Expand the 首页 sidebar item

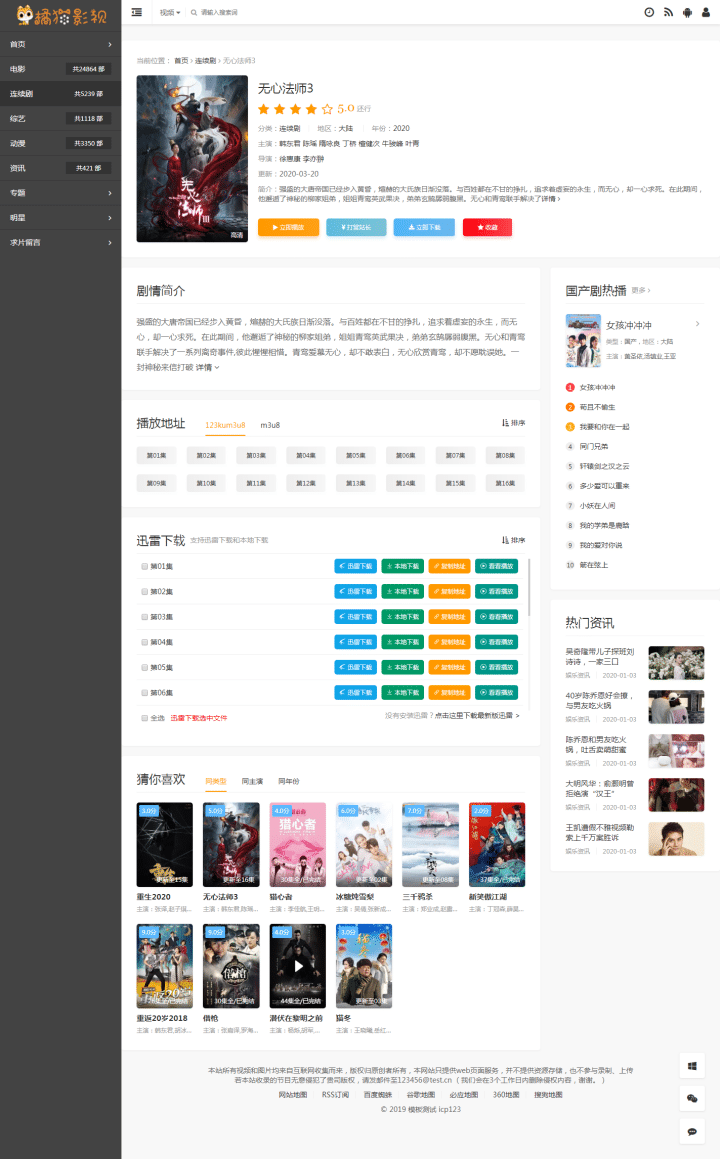pyautogui.click(x=61, y=44)
